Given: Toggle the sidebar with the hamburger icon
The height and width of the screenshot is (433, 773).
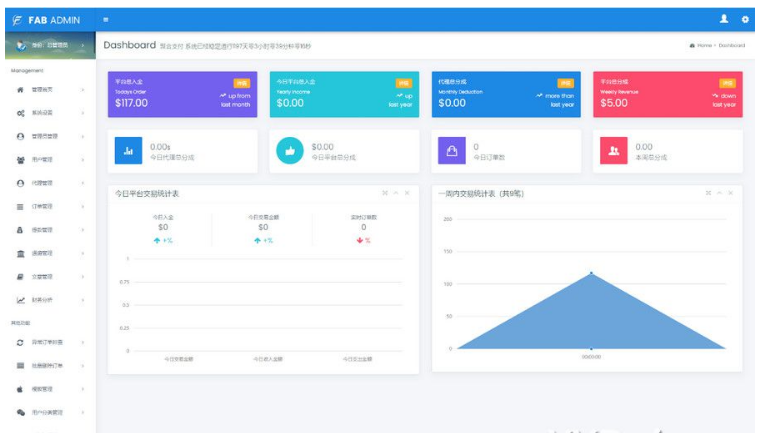Looking at the screenshot, I should point(106,19).
